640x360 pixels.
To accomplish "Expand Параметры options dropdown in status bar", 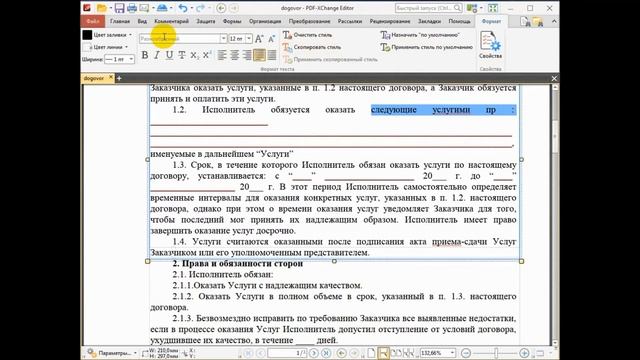I will point(135,353).
